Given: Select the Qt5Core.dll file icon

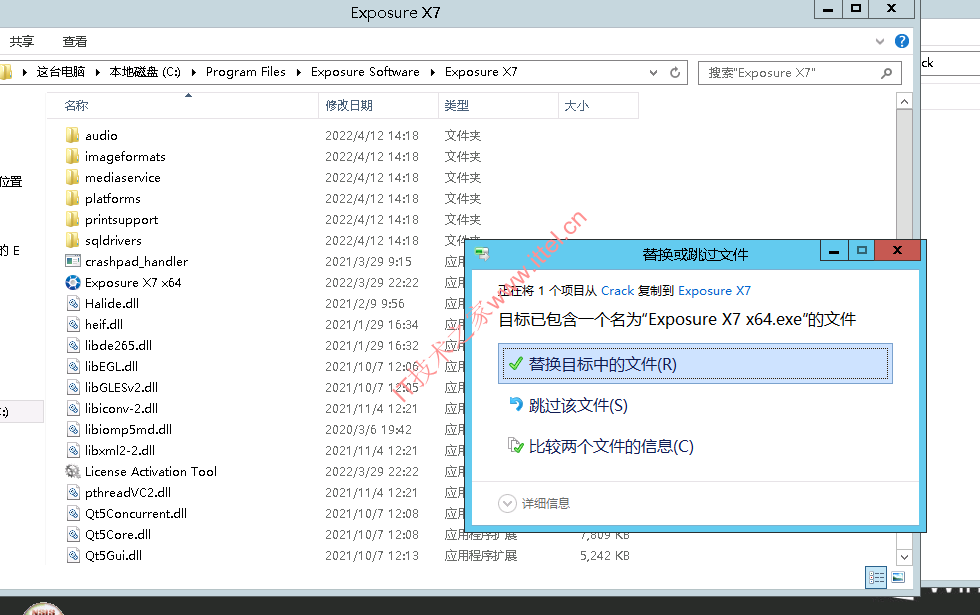Looking at the screenshot, I should (x=72, y=534).
